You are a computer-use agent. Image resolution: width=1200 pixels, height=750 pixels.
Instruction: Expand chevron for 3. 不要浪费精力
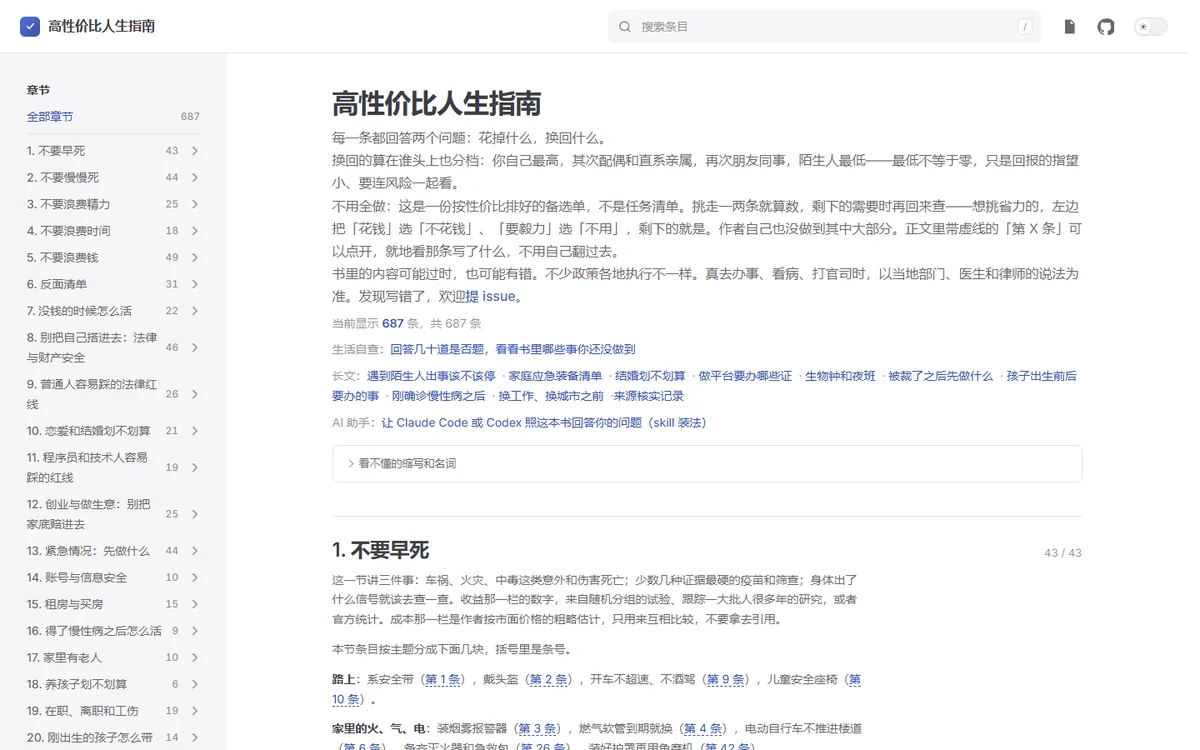tap(194, 204)
